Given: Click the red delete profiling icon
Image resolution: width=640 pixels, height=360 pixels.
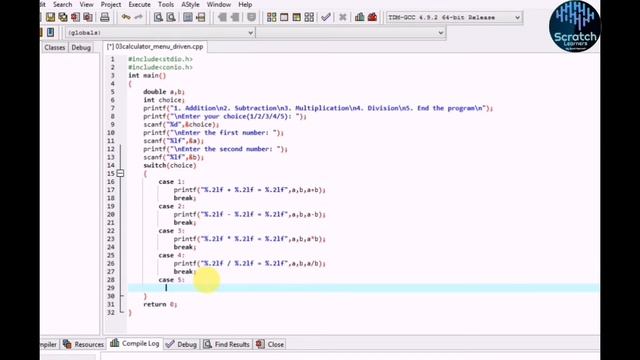Looking at the screenshot, I should (372, 17).
